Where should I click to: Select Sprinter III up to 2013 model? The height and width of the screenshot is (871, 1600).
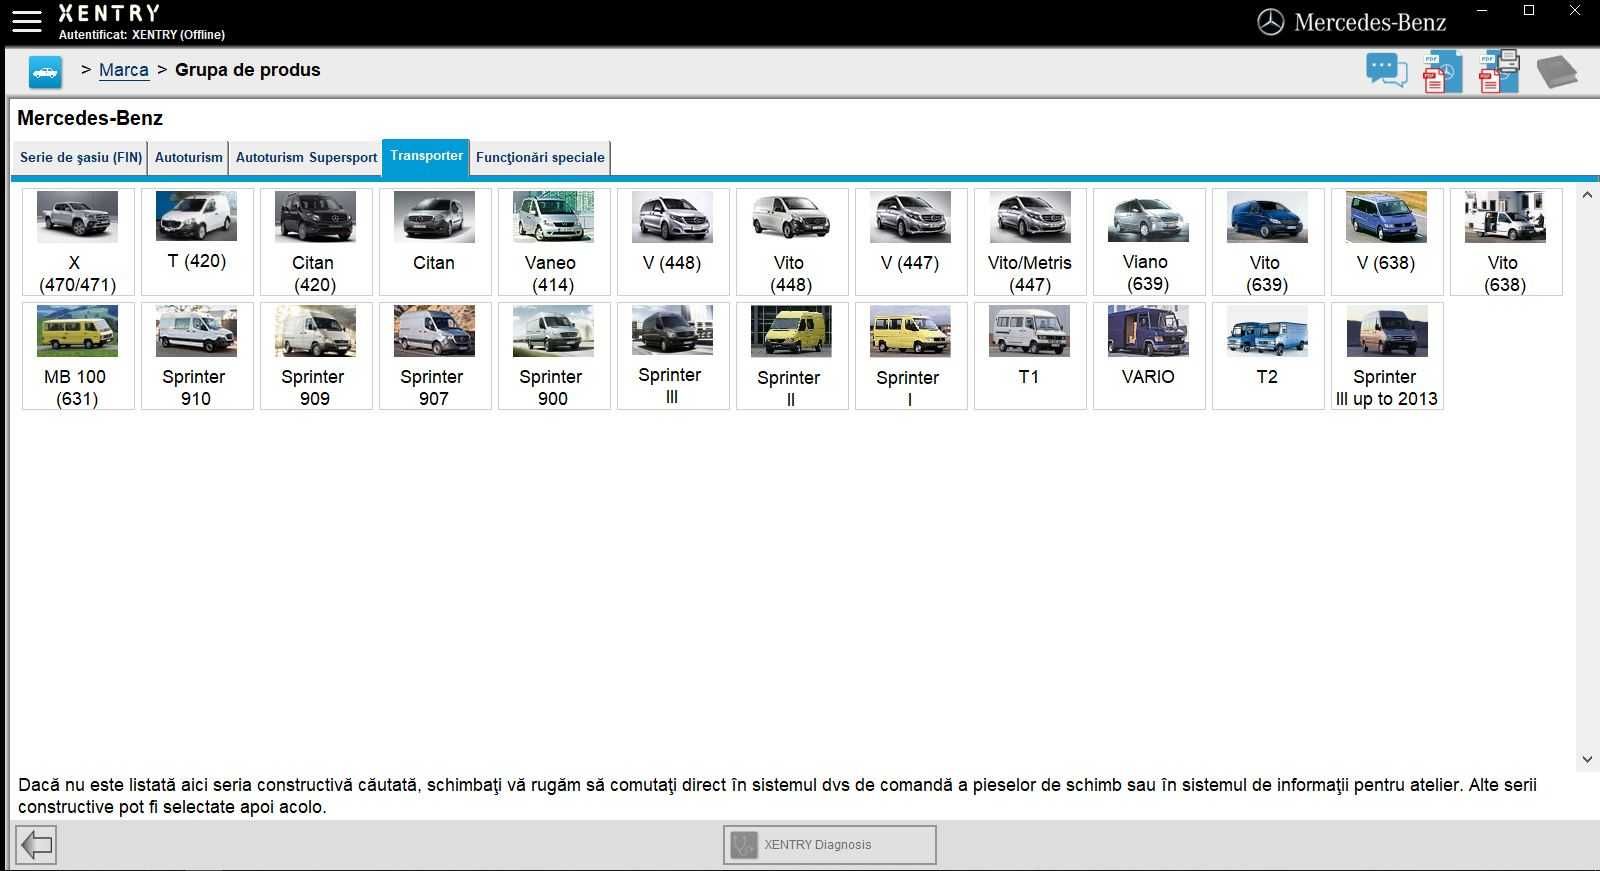pos(1387,356)
